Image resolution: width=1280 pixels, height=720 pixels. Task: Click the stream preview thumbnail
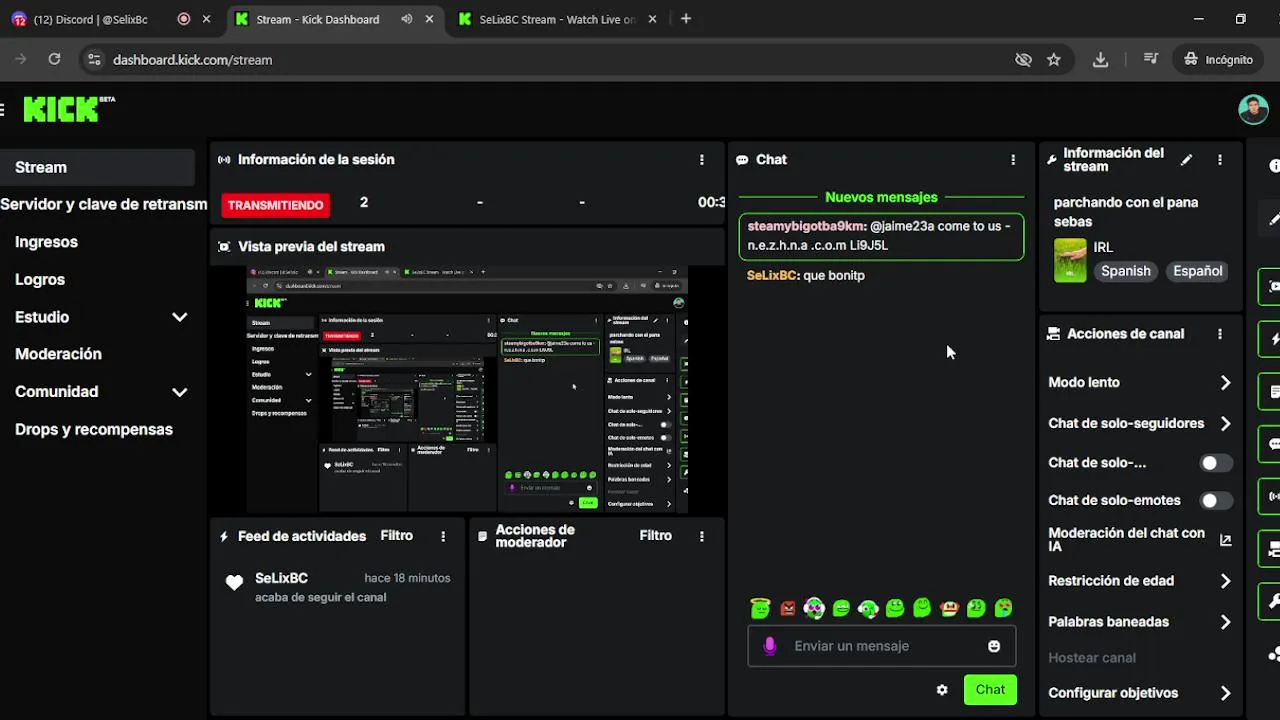(x=467, y=390)
